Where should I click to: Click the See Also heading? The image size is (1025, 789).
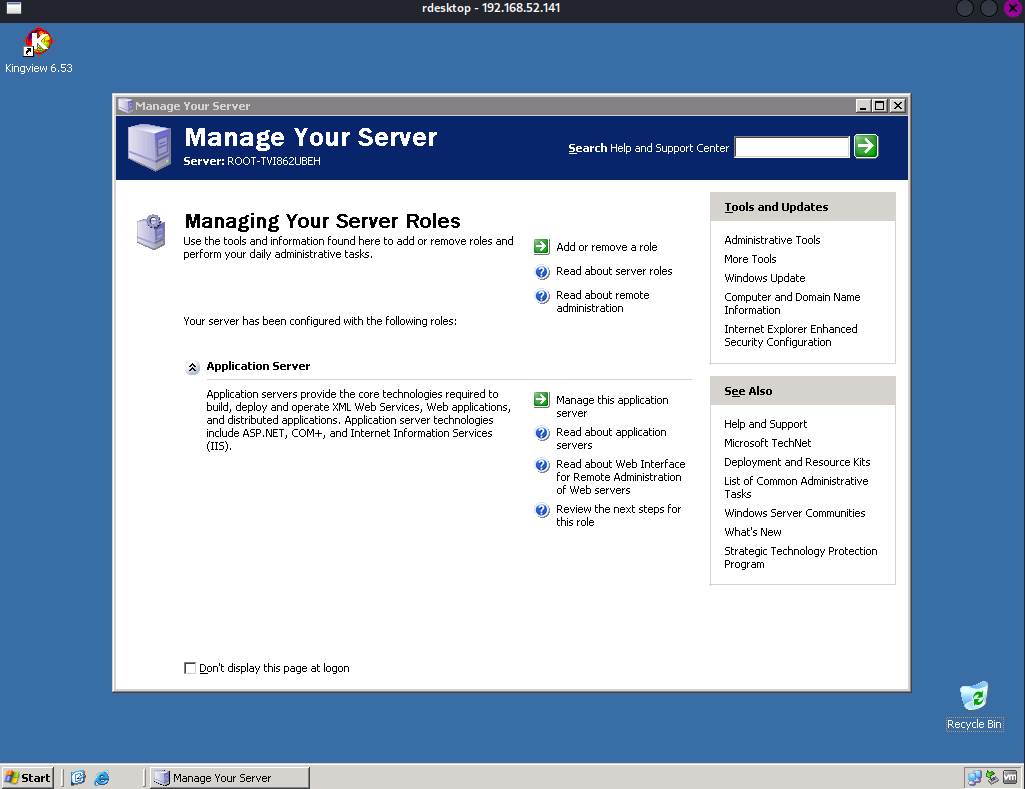tap(748, 391)
